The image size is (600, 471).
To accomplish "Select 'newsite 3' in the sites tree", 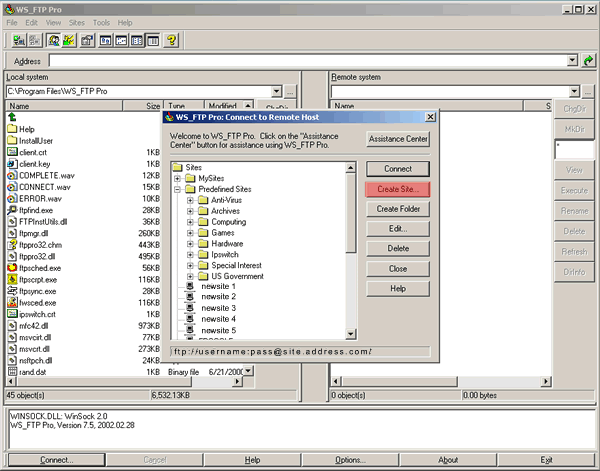I will [x=218, y=308].
